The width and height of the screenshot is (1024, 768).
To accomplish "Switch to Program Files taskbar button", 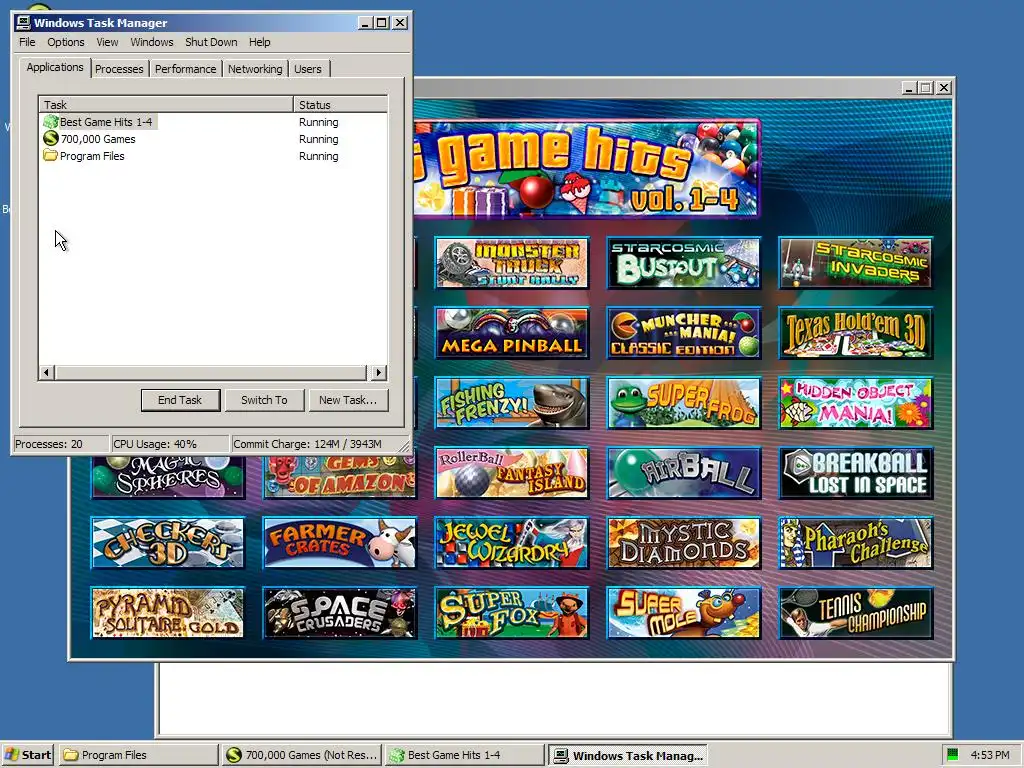I will click(139, 755).
